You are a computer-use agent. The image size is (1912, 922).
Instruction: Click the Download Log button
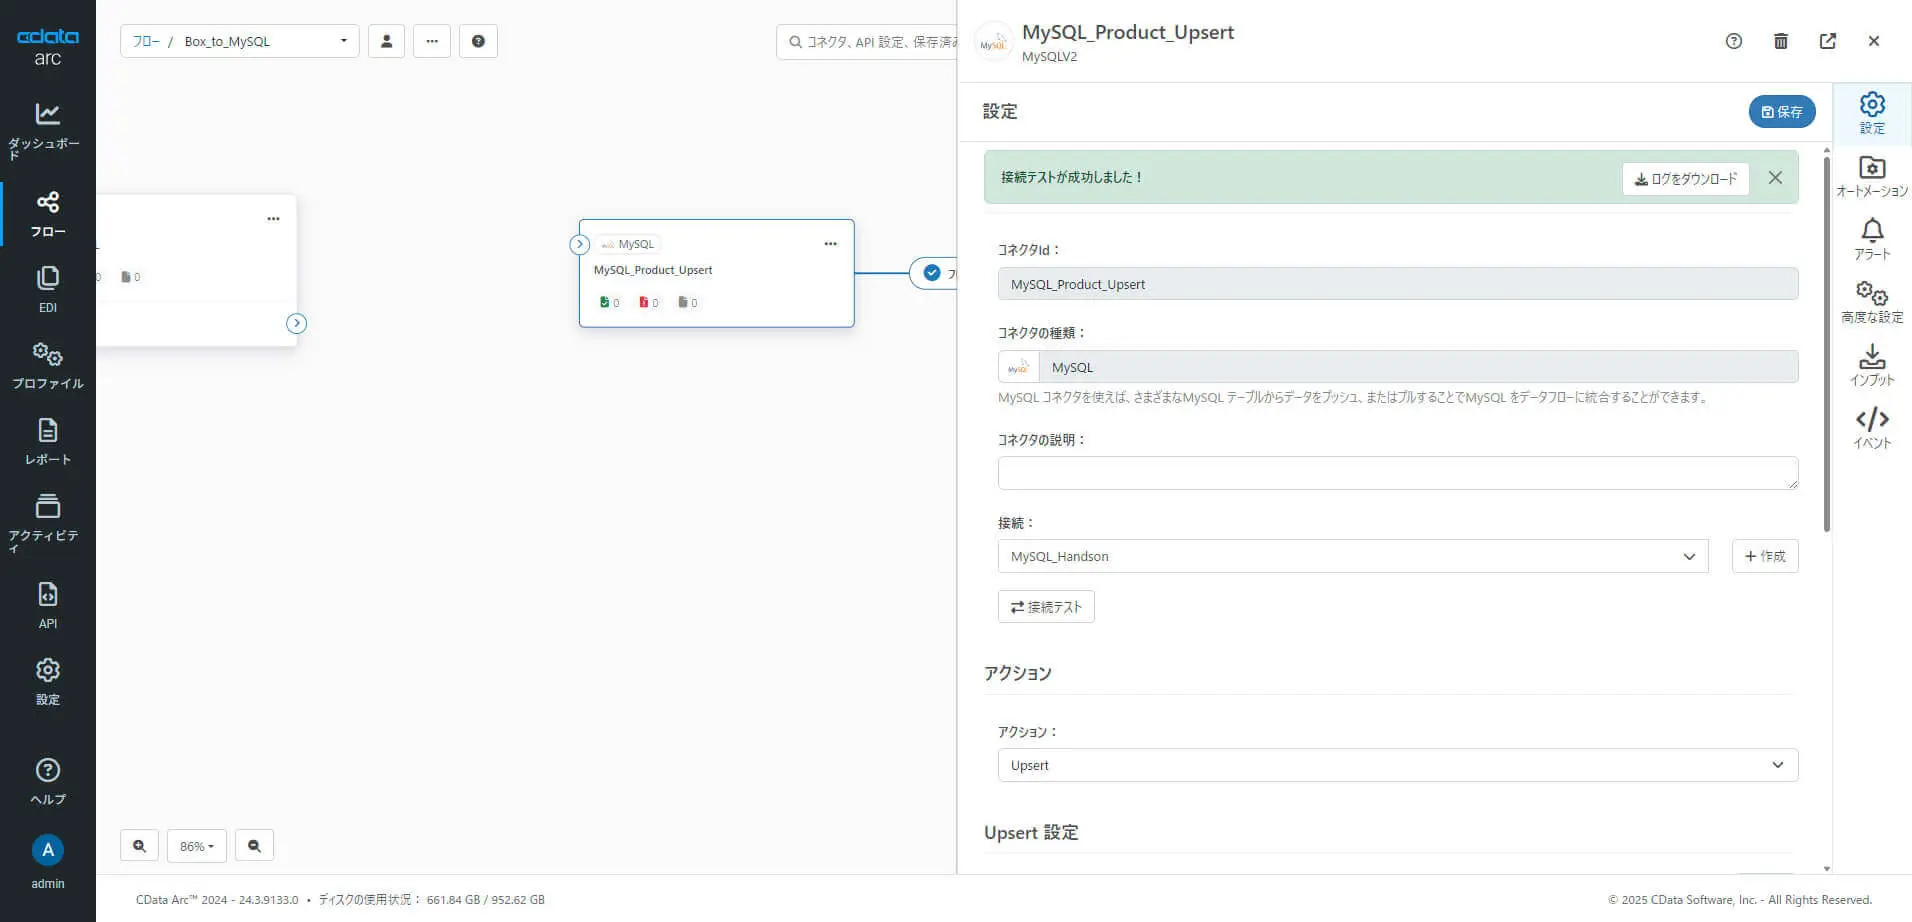1685,179
